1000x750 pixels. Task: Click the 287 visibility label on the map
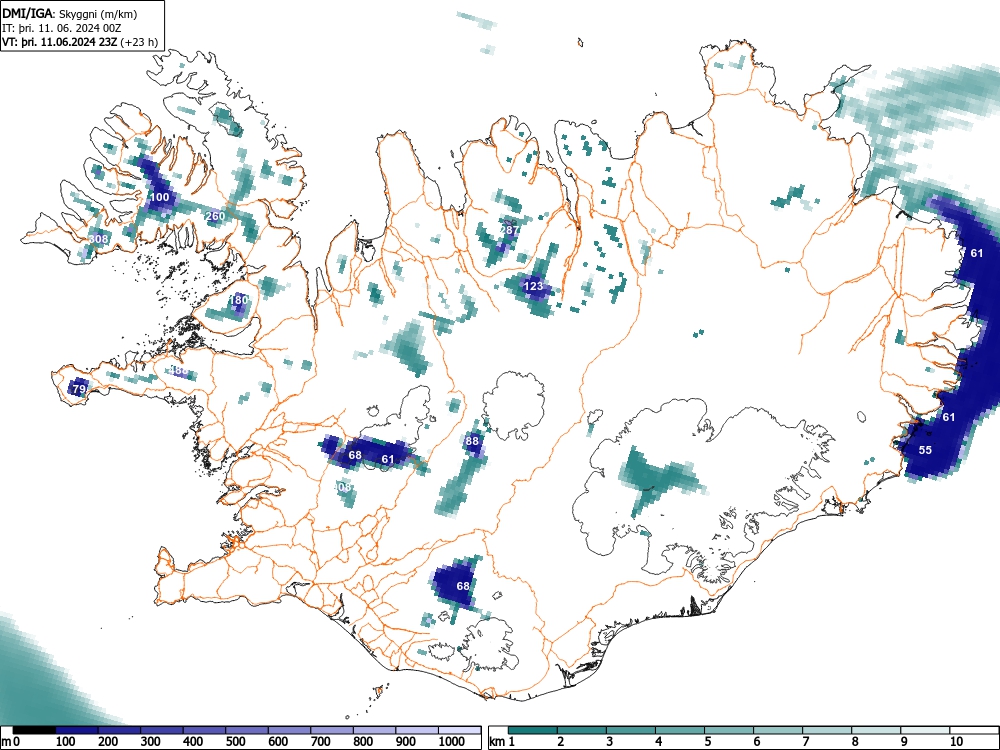(509, 230)
